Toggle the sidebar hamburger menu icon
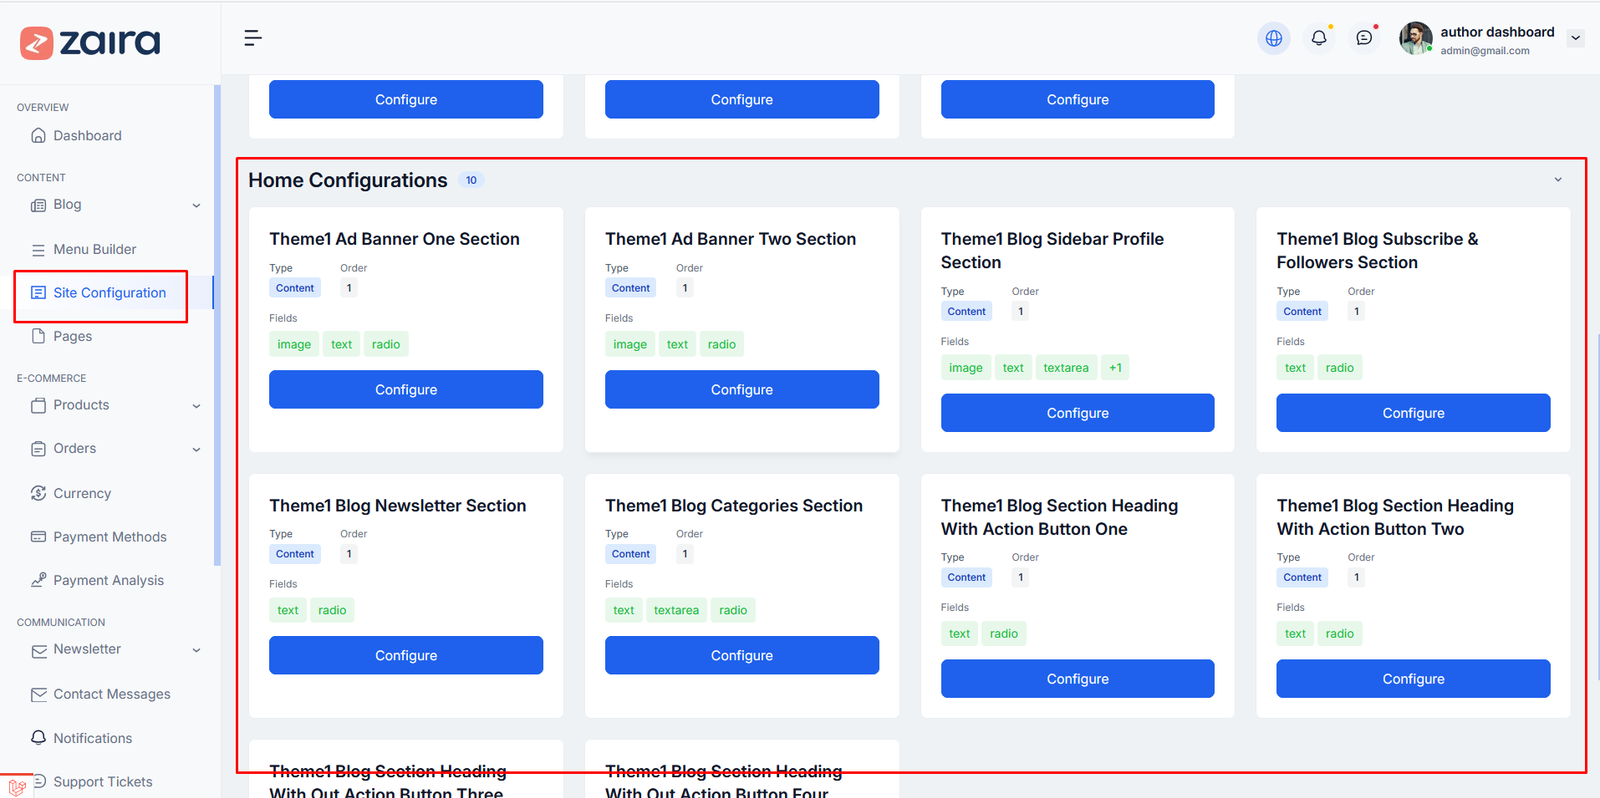 [x=252, y=38]
